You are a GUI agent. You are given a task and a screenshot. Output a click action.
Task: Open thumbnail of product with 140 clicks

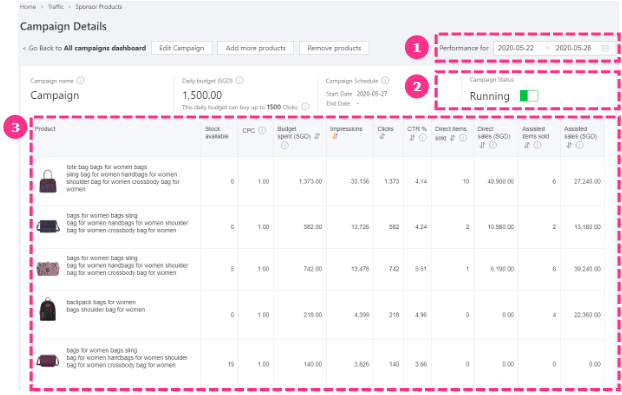[48, 360]
